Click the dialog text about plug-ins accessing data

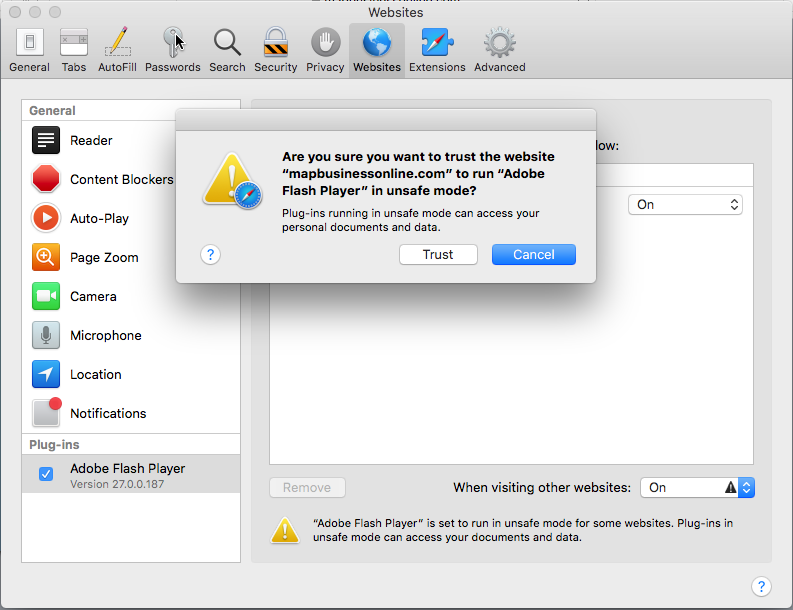click(x=411, y=220)
